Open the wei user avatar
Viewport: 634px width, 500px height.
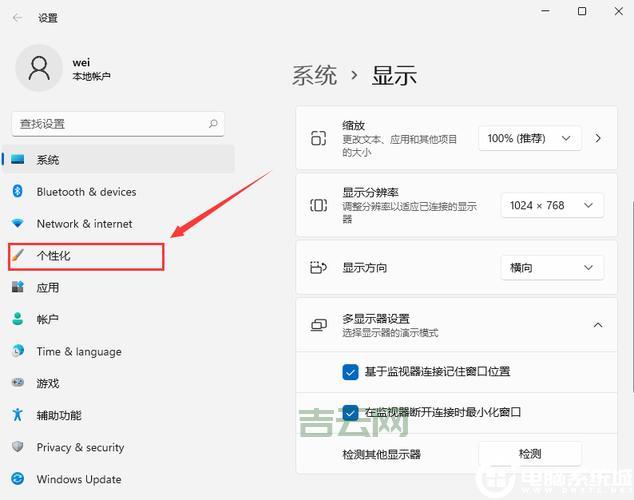(39, 68)
